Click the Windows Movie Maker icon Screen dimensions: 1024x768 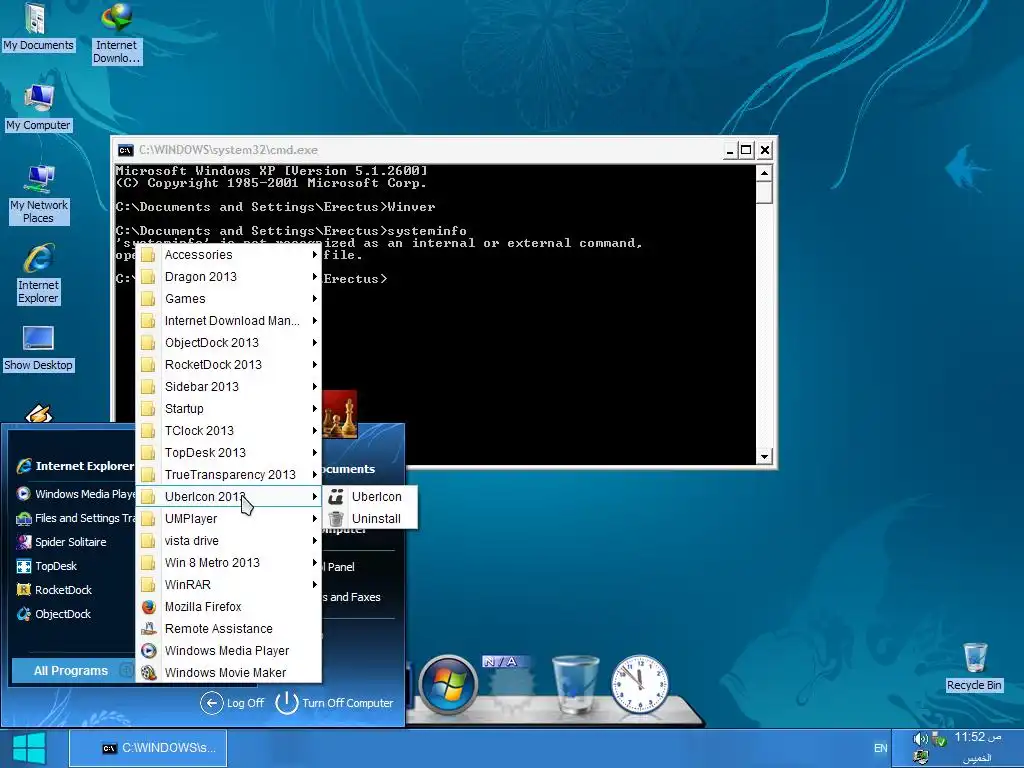[149, 673]
